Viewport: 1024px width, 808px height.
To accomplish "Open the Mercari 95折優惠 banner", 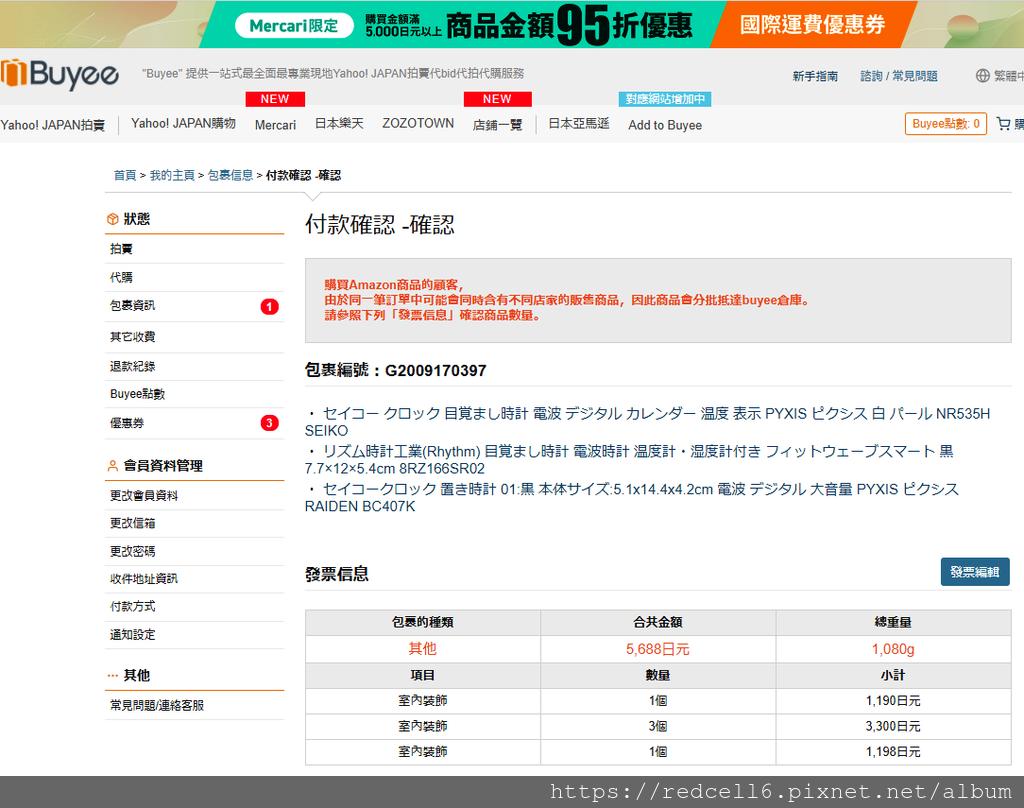I will click(x=464, y=25).
